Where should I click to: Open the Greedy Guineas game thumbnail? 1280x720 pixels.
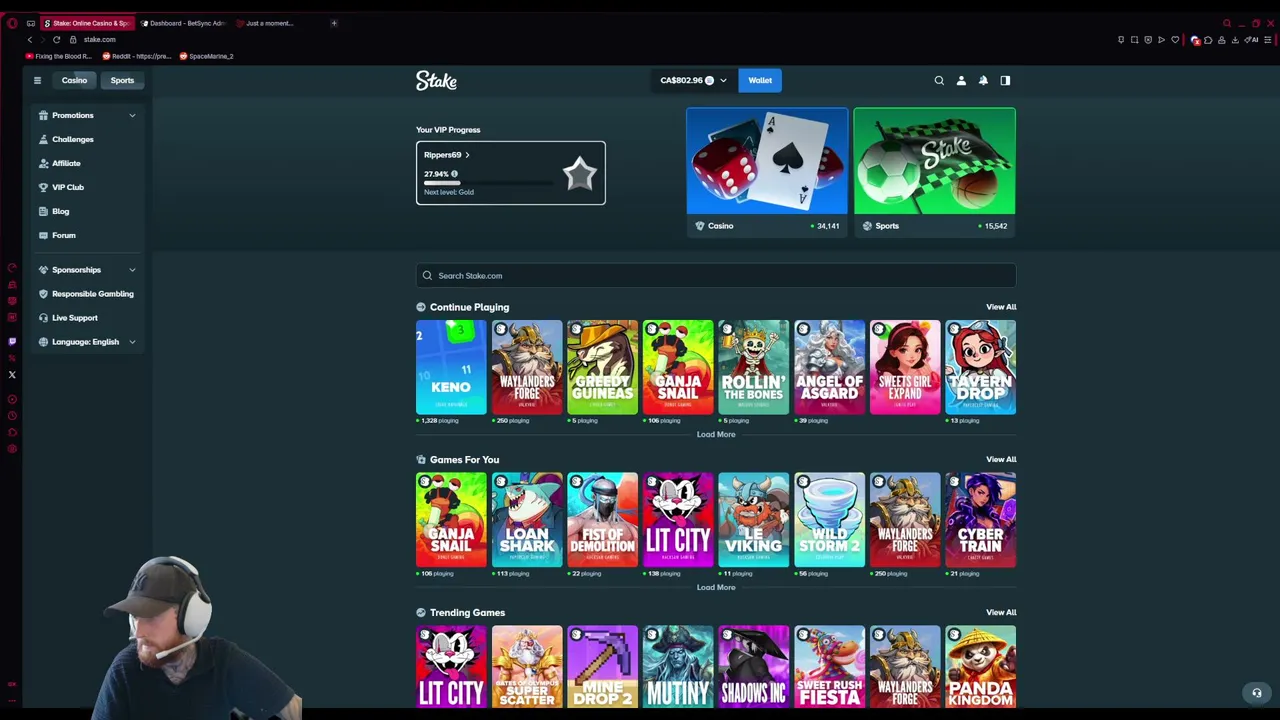click(602, 367)
